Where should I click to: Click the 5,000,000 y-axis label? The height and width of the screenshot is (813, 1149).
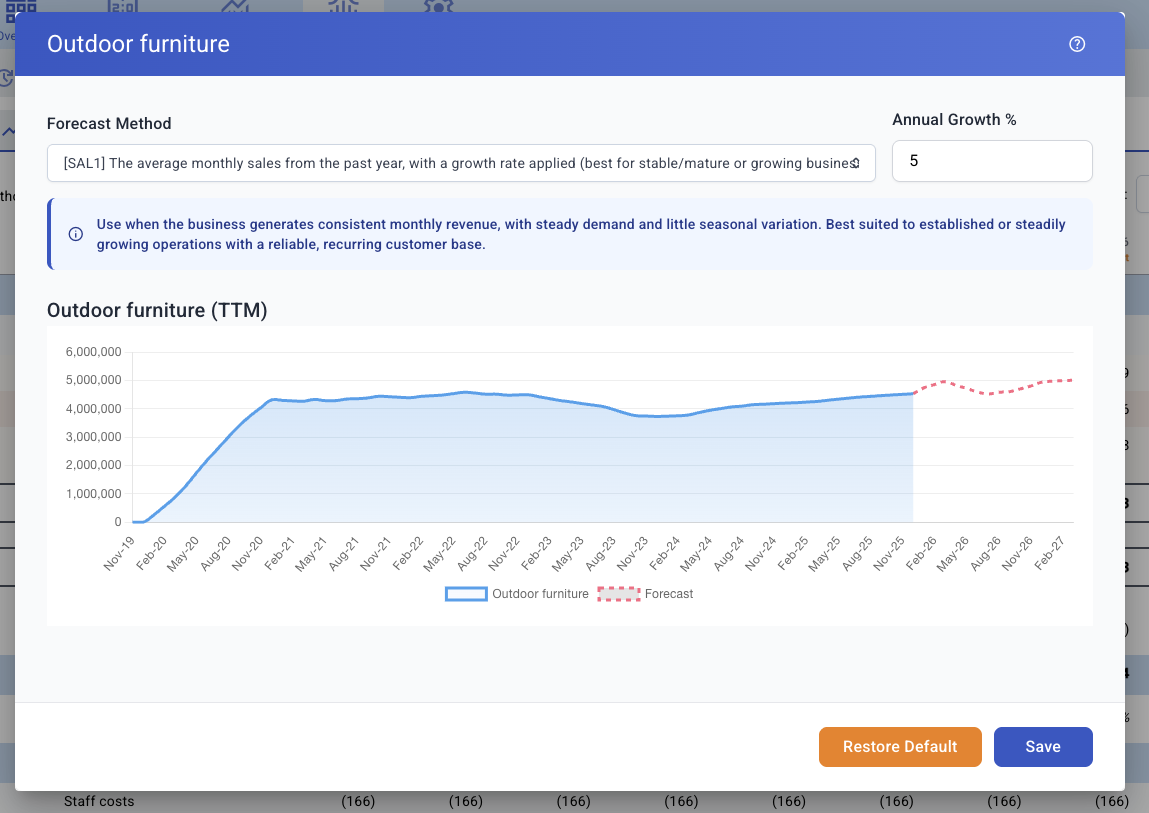(93, 380)
